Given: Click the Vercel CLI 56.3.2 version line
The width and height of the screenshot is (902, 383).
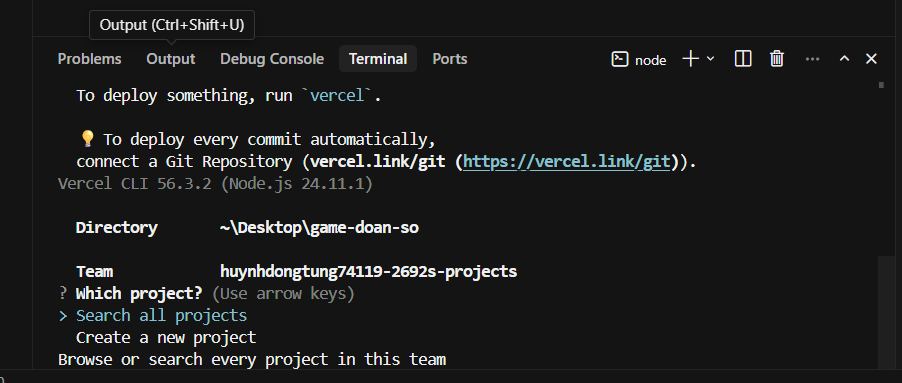Looking at the screenshot, I should click(x=215, y=184).
